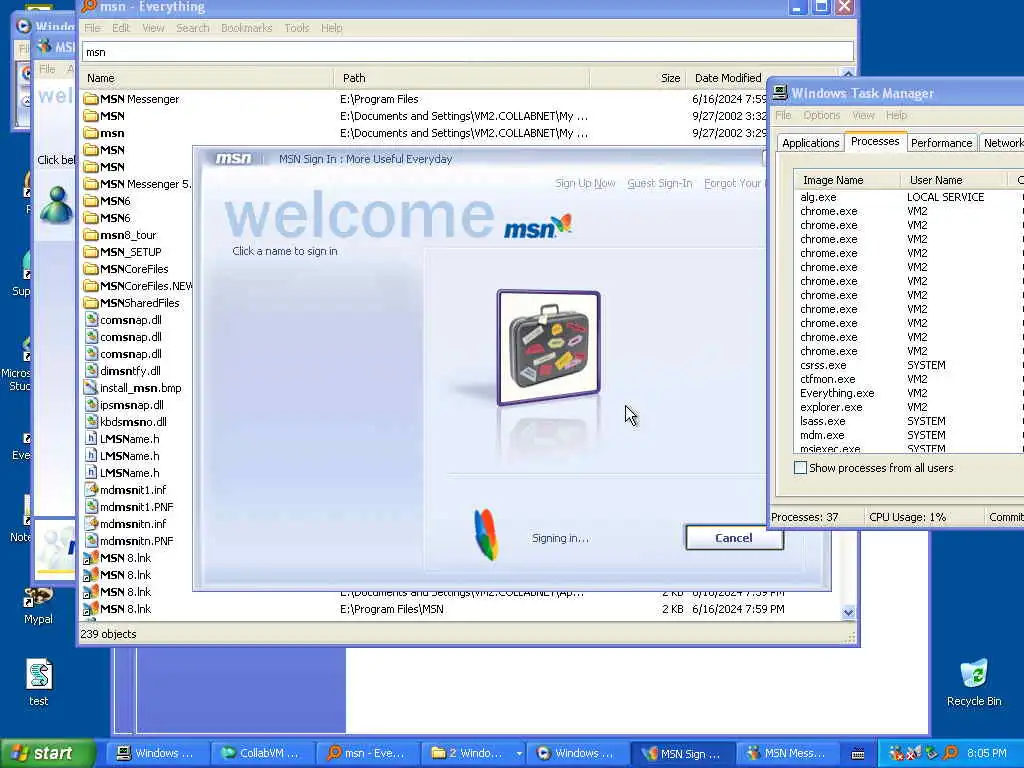The height and width of the screenshot is (768, 1024).
Task: Click the ipsmsnap.dll file icon
Action: pyautogui.click(x=91, y=405)
